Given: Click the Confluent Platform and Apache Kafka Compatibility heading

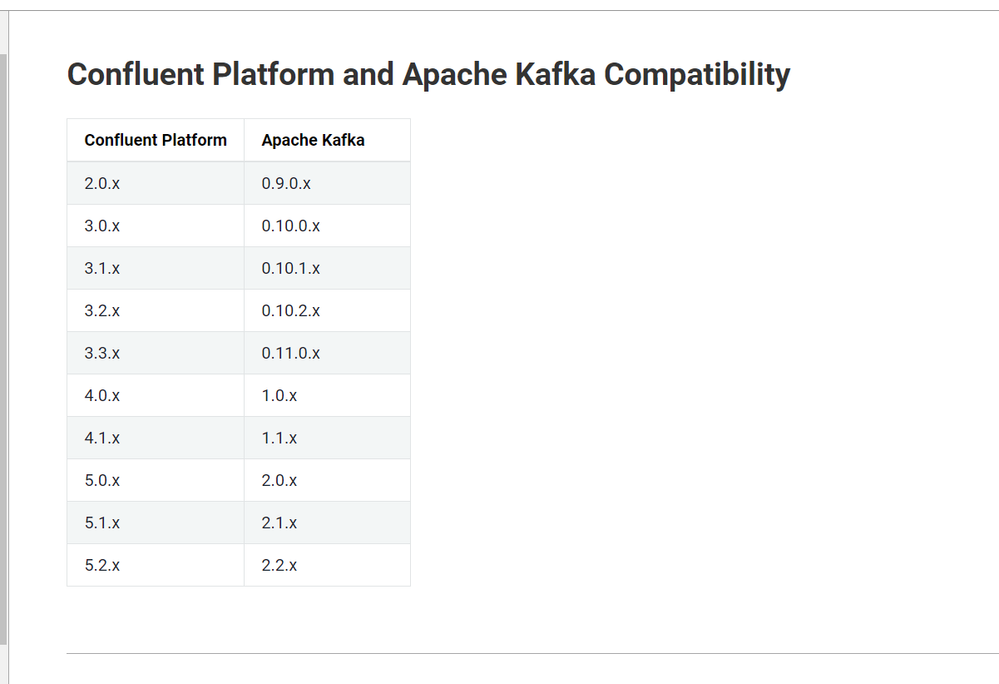Looking at the screenshot, I should click(428, 74).
